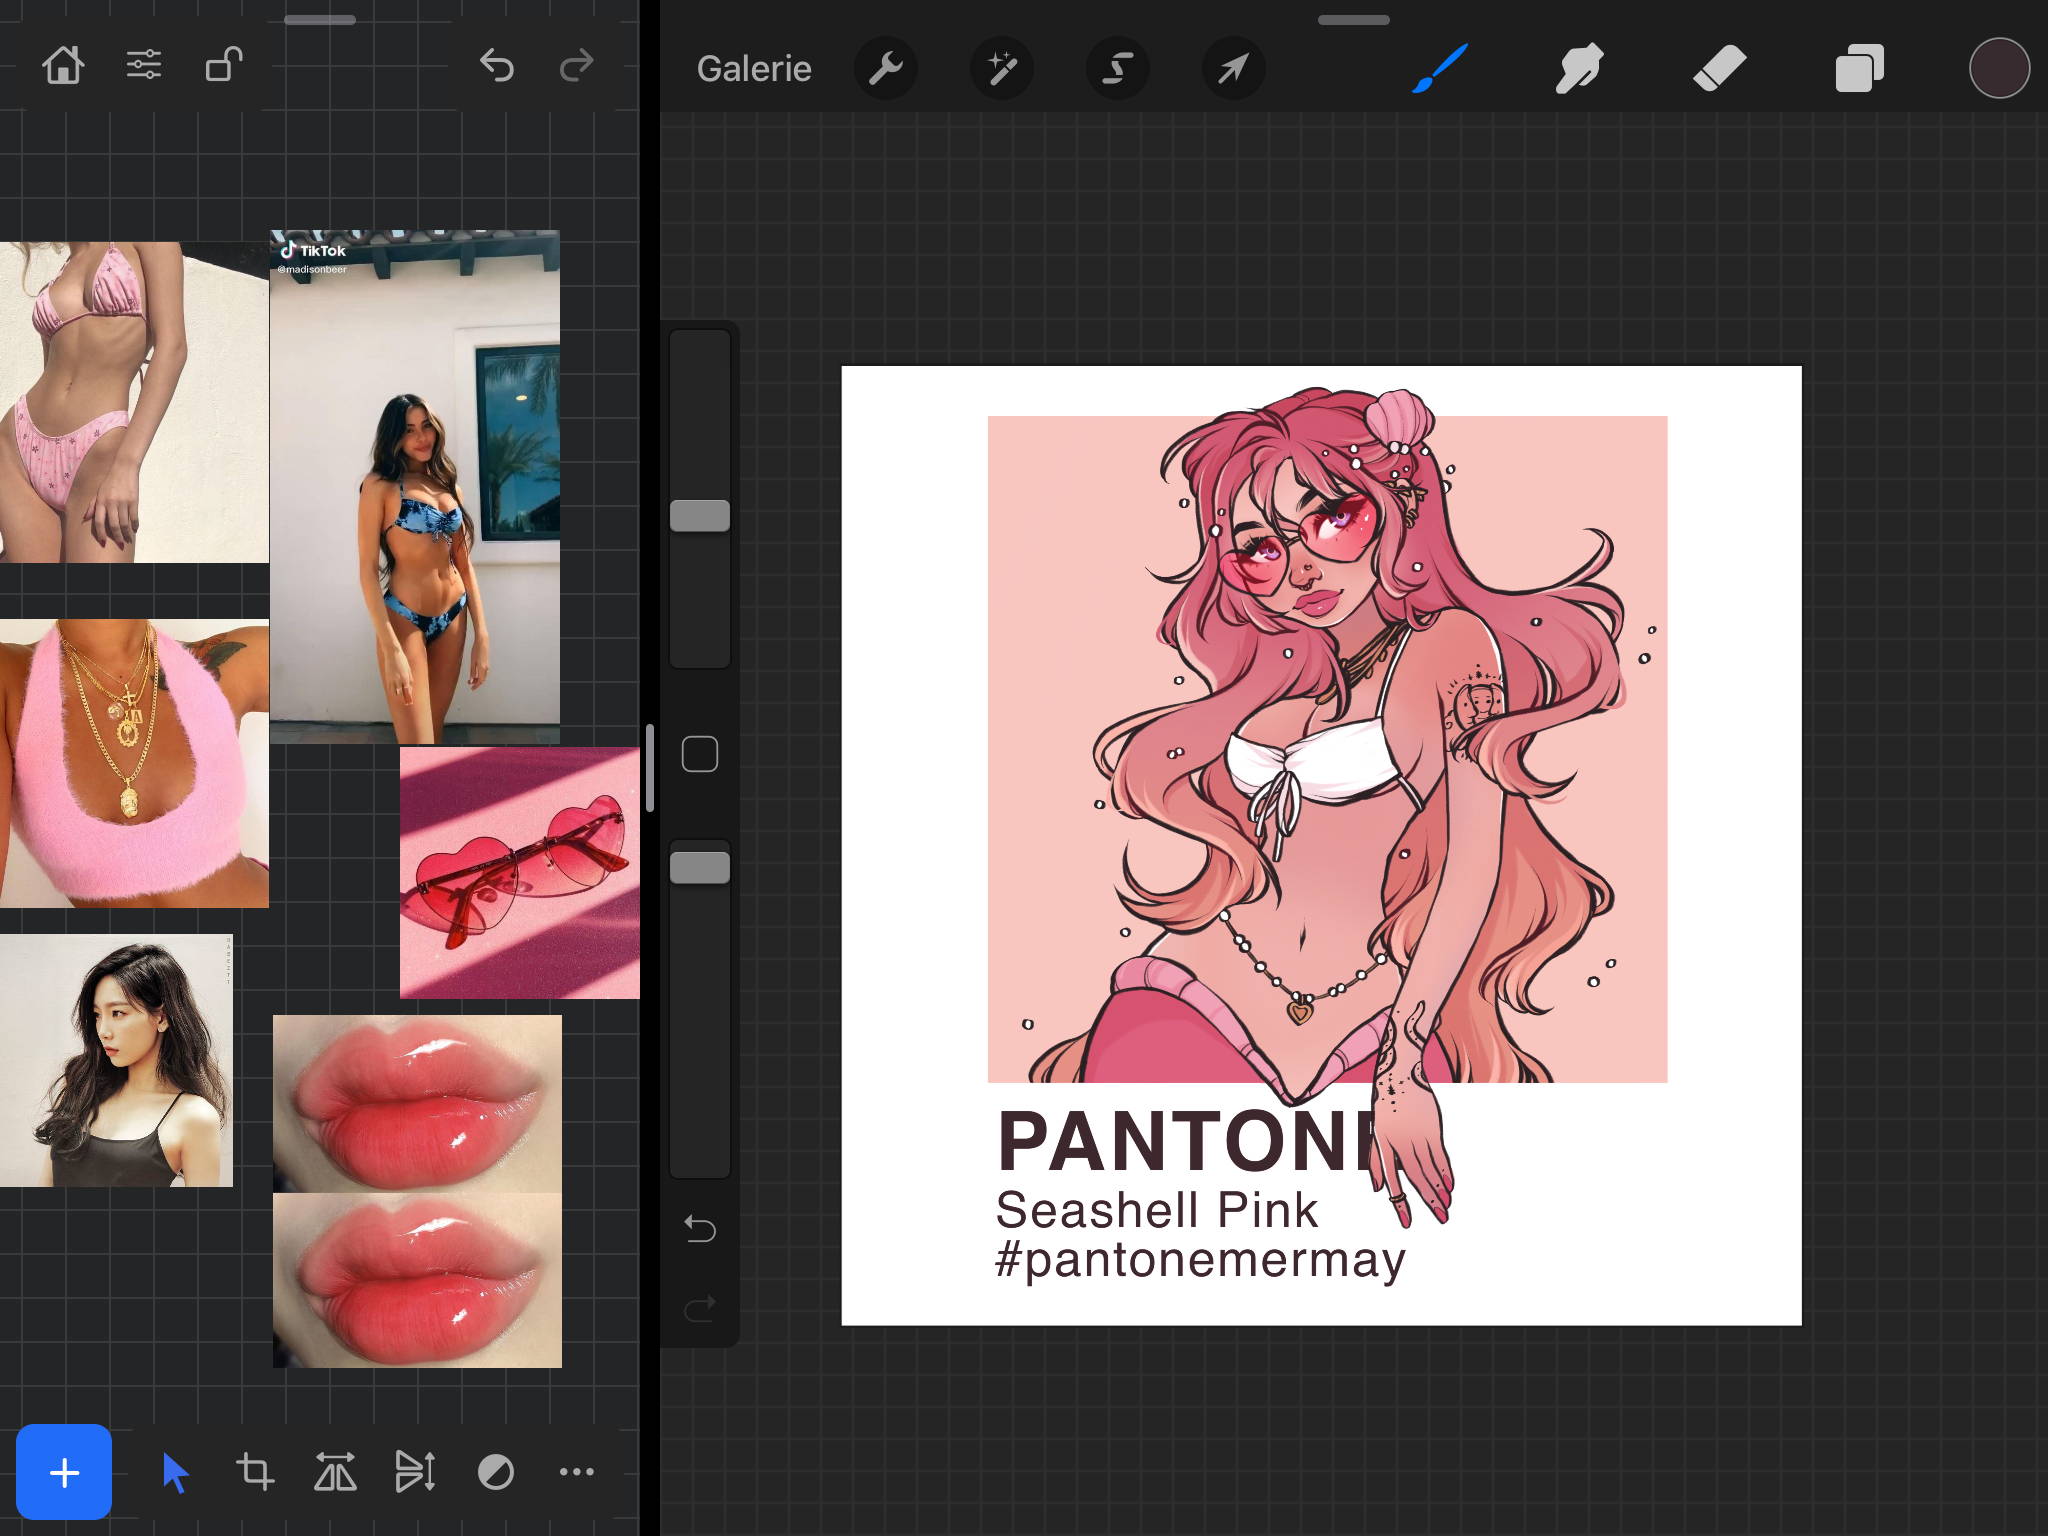This screenshot has width=2048, height=1536.
Task: Tap the square modify button between sliders
Action: point(700,754)
